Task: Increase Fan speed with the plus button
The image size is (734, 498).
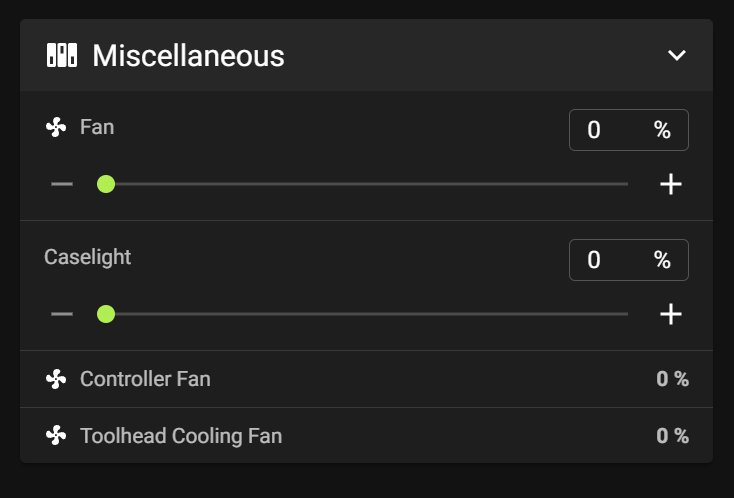Action: [671, 184]
